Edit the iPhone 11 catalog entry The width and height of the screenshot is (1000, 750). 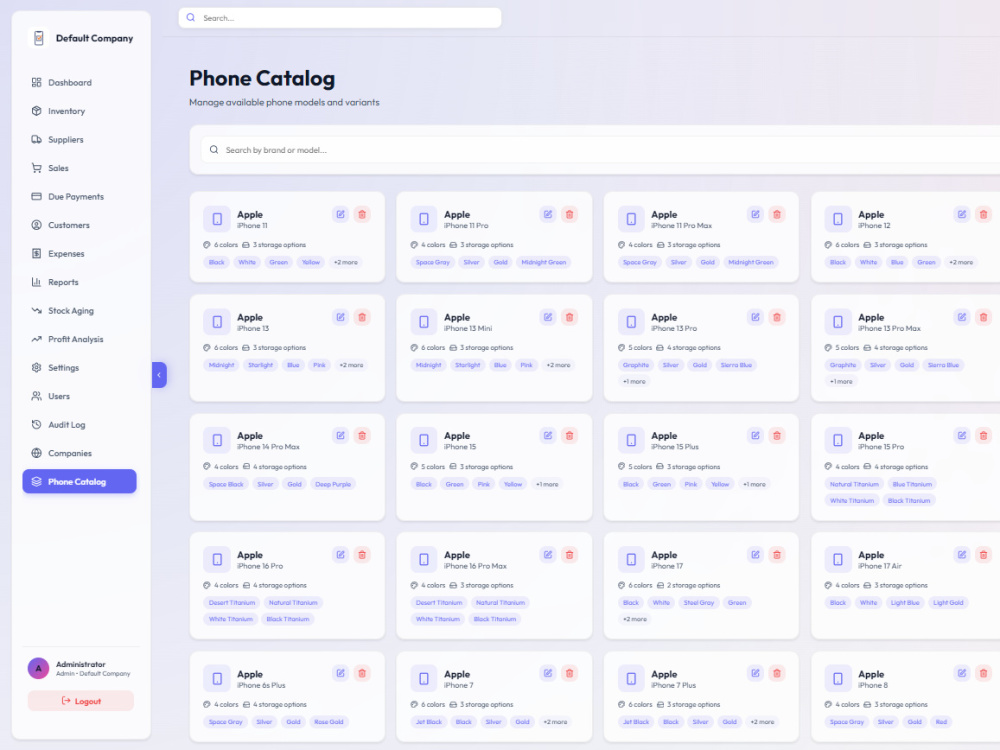point(341,214)
